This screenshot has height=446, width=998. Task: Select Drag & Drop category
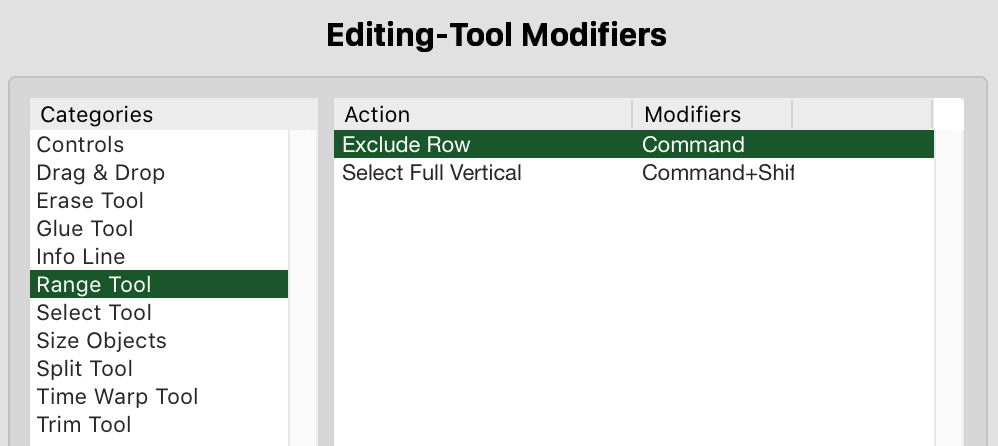coord(101,173)
